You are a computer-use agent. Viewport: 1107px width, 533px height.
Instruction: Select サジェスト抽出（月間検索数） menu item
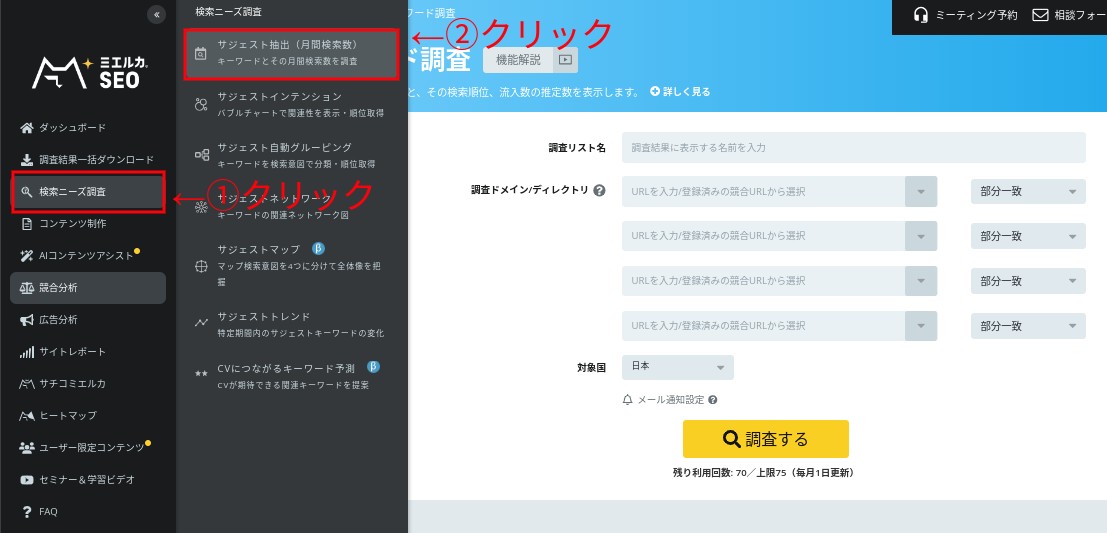(292, 53)
